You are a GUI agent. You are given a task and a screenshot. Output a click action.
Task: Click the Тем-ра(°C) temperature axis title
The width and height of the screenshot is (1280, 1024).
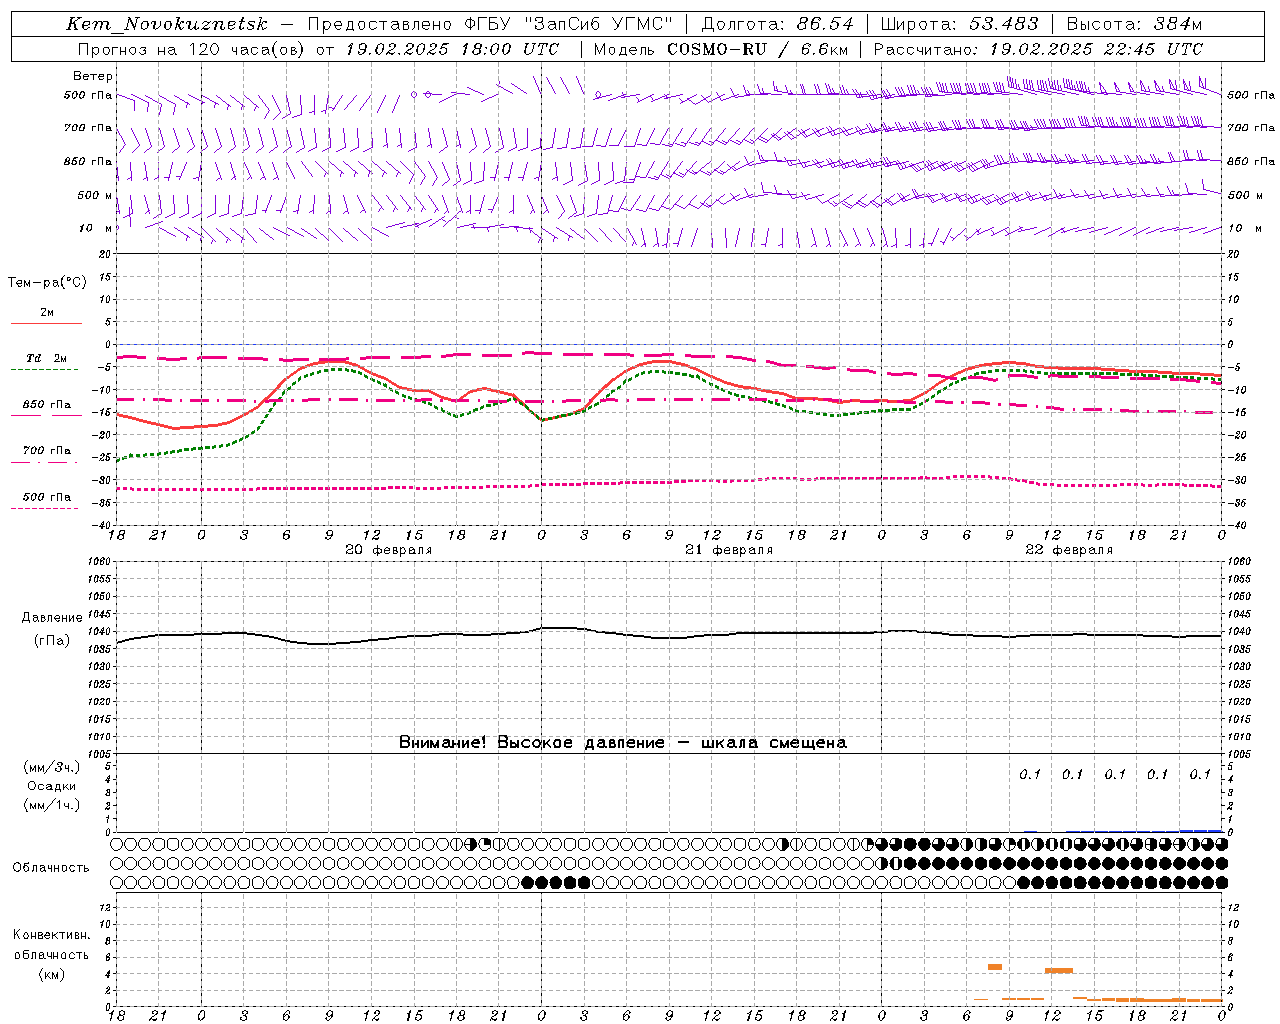47,283
